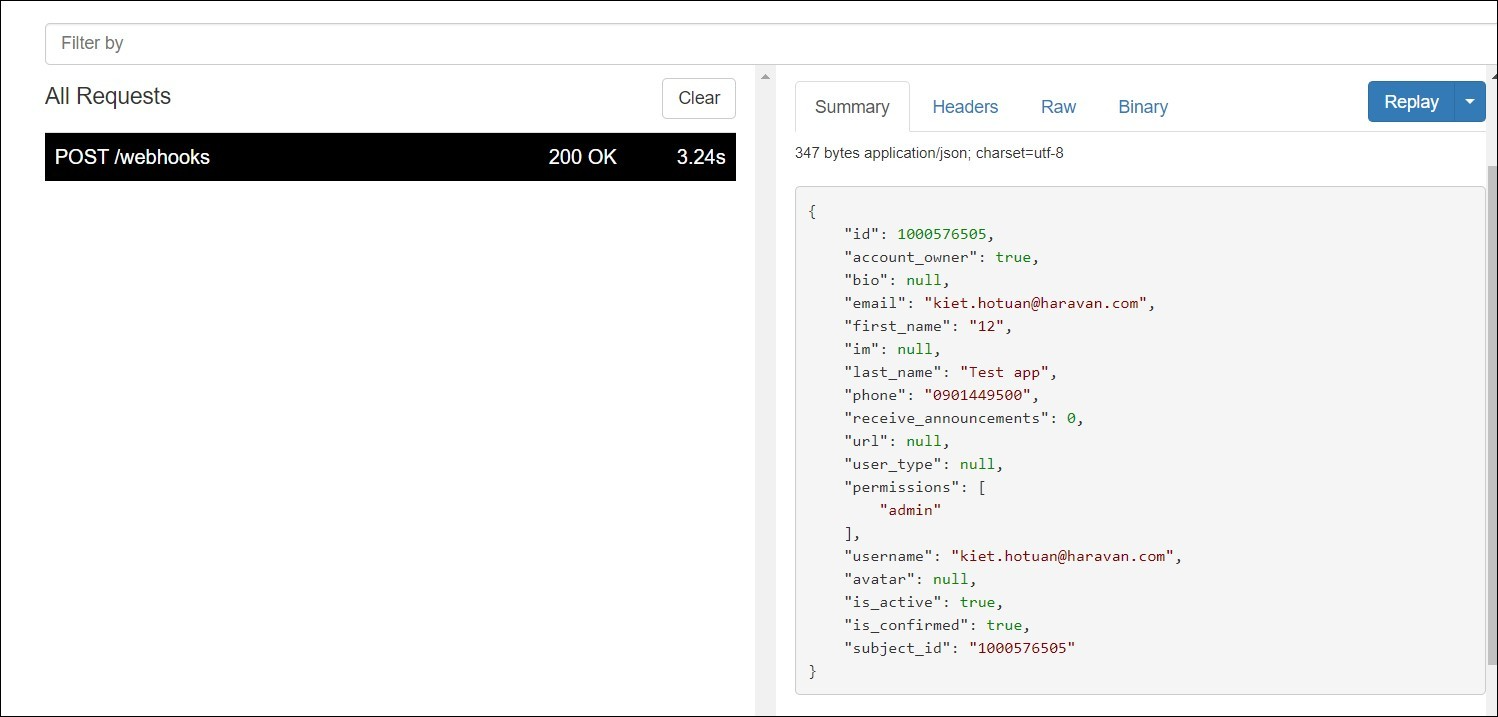Click the subject_id value in the response body

click(1022, 647)
